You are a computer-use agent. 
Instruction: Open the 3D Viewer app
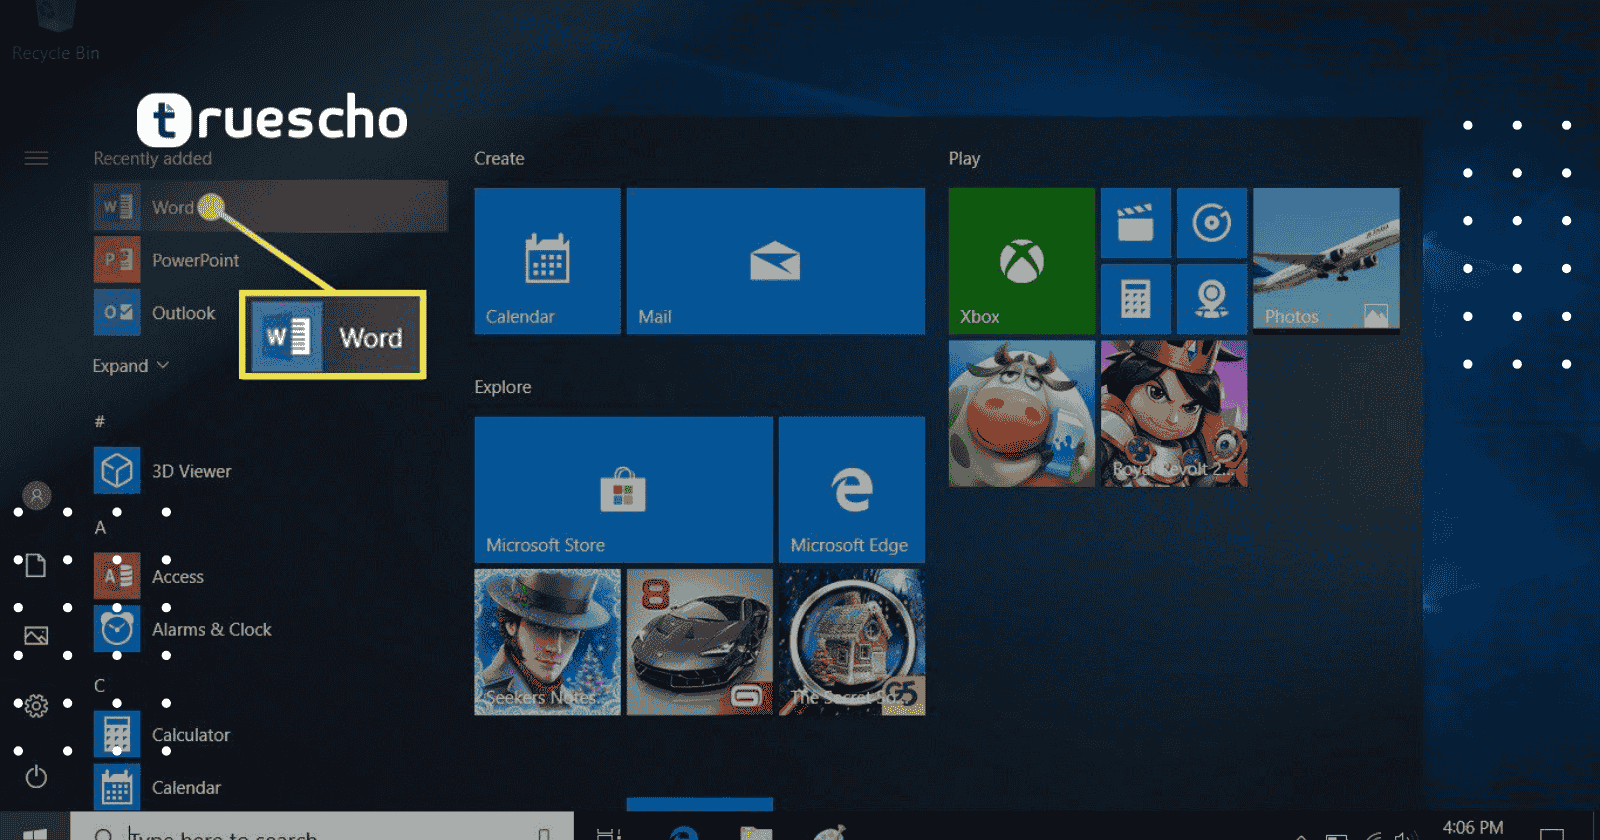(190, 471)
